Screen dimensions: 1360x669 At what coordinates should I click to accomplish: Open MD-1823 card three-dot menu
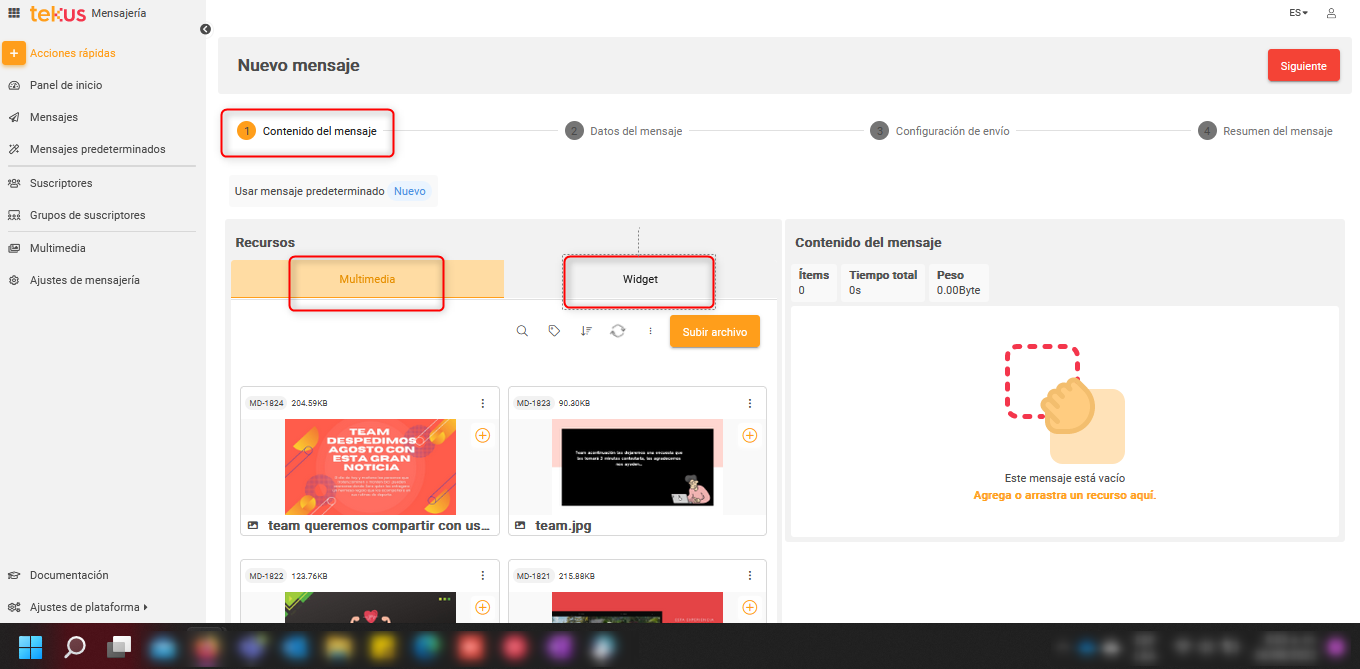(x=749, y=403)
